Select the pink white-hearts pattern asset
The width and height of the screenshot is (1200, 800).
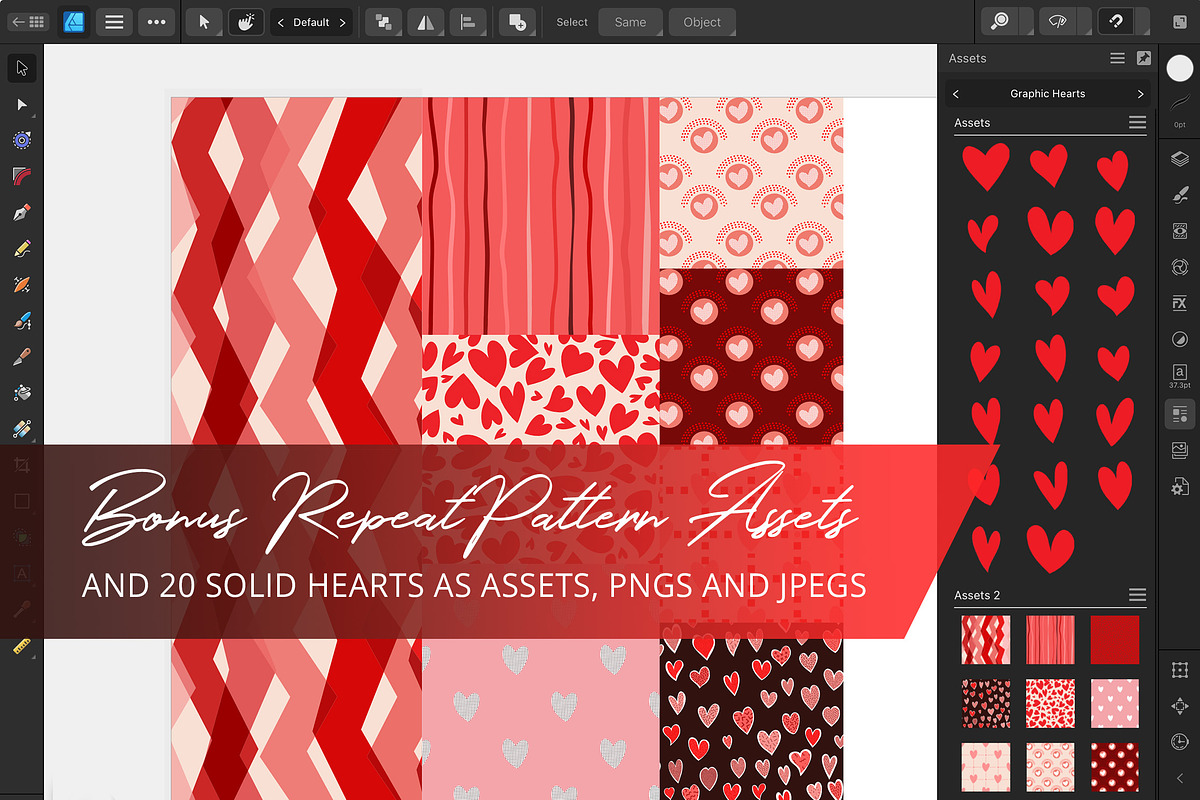click(1114, 704)
